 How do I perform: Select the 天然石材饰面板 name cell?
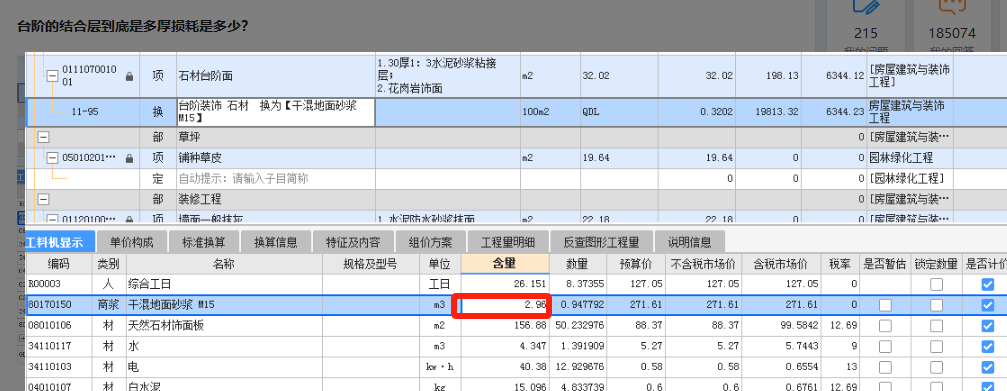coord(224,326)
